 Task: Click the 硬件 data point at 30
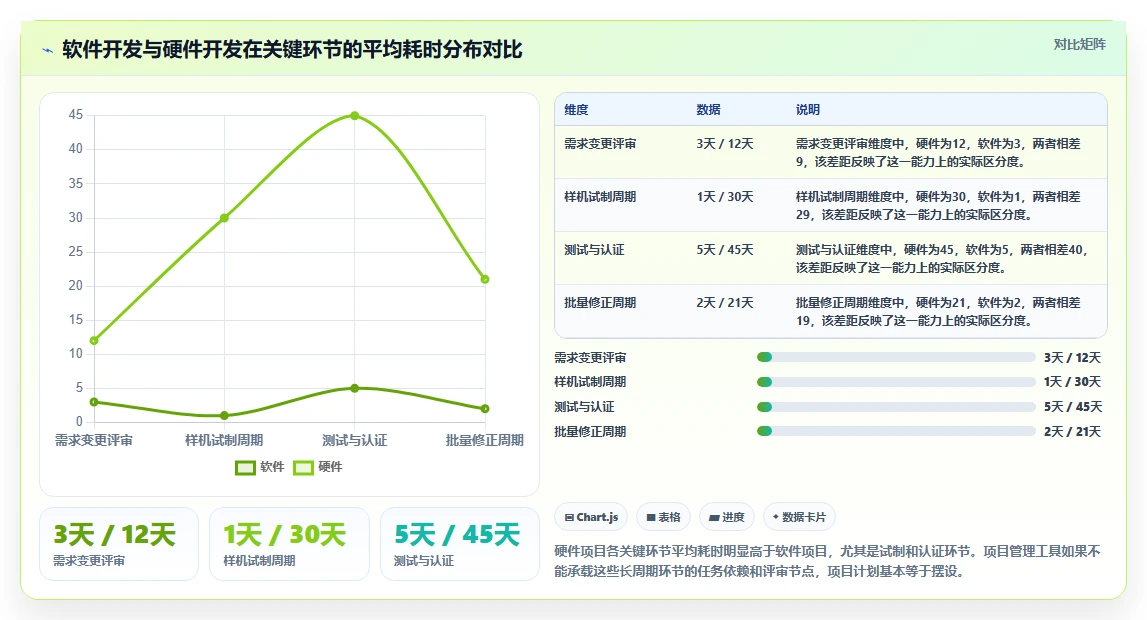point(225,218)
